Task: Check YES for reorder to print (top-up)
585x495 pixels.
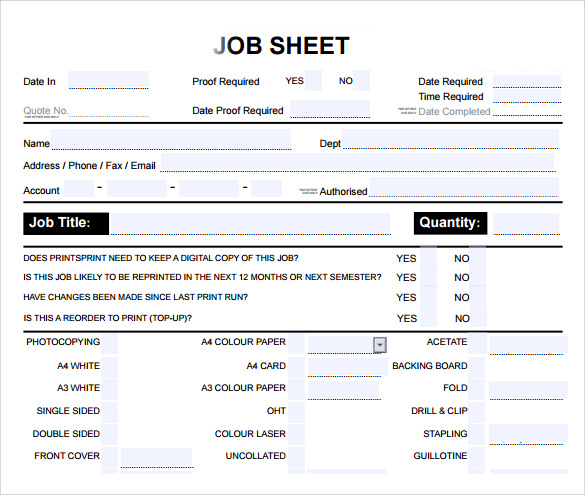Action: [428, 317]
